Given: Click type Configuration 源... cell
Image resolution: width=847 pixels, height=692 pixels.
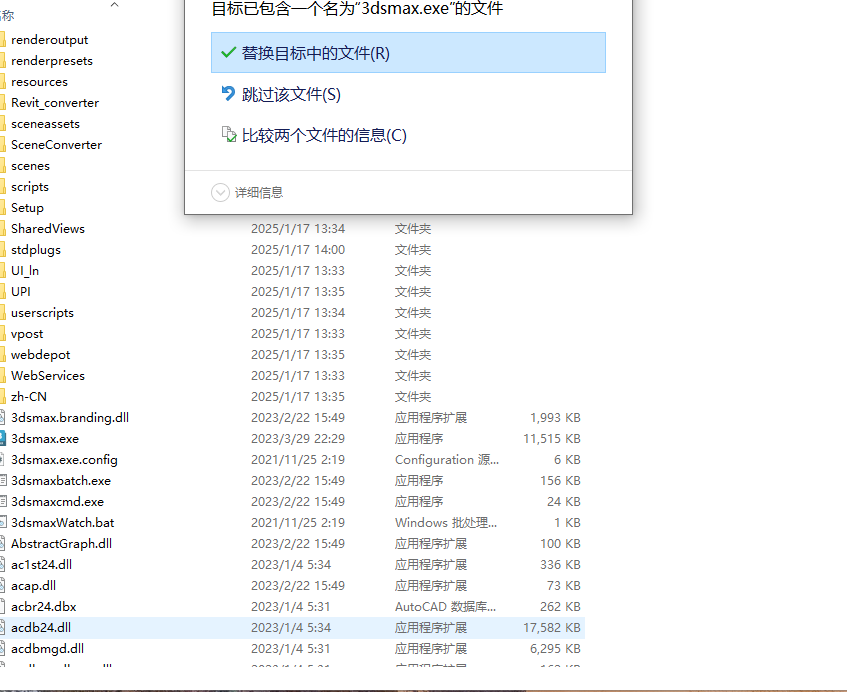Looking at the screenshot, I should [447, 460].
